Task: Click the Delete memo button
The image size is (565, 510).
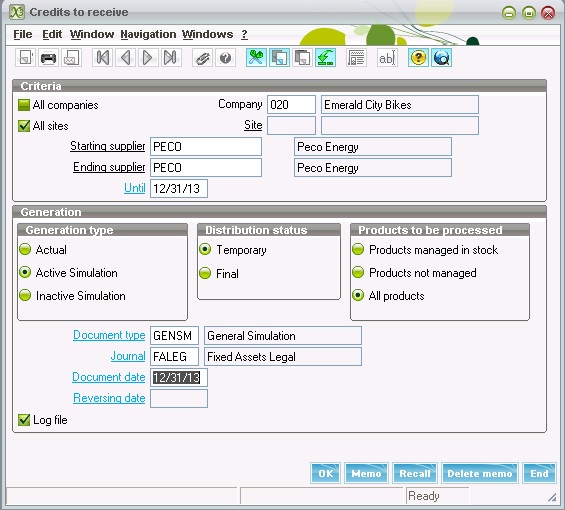Action: [x=480, y=473]
